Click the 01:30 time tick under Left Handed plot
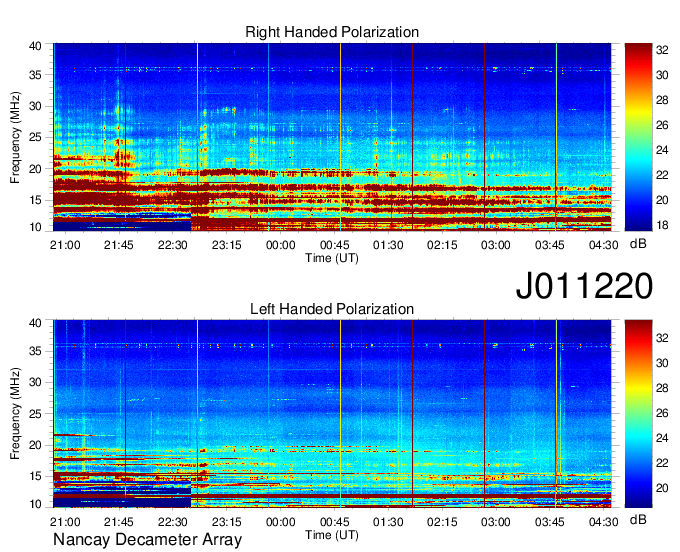 [x=388, y=522]
